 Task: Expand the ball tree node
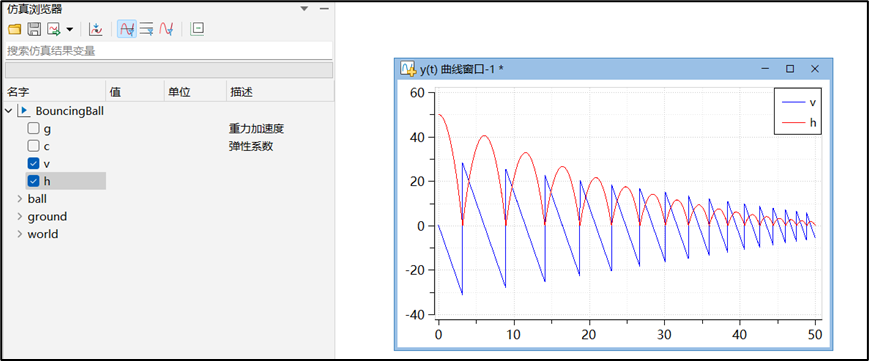(x=20, y=199)
